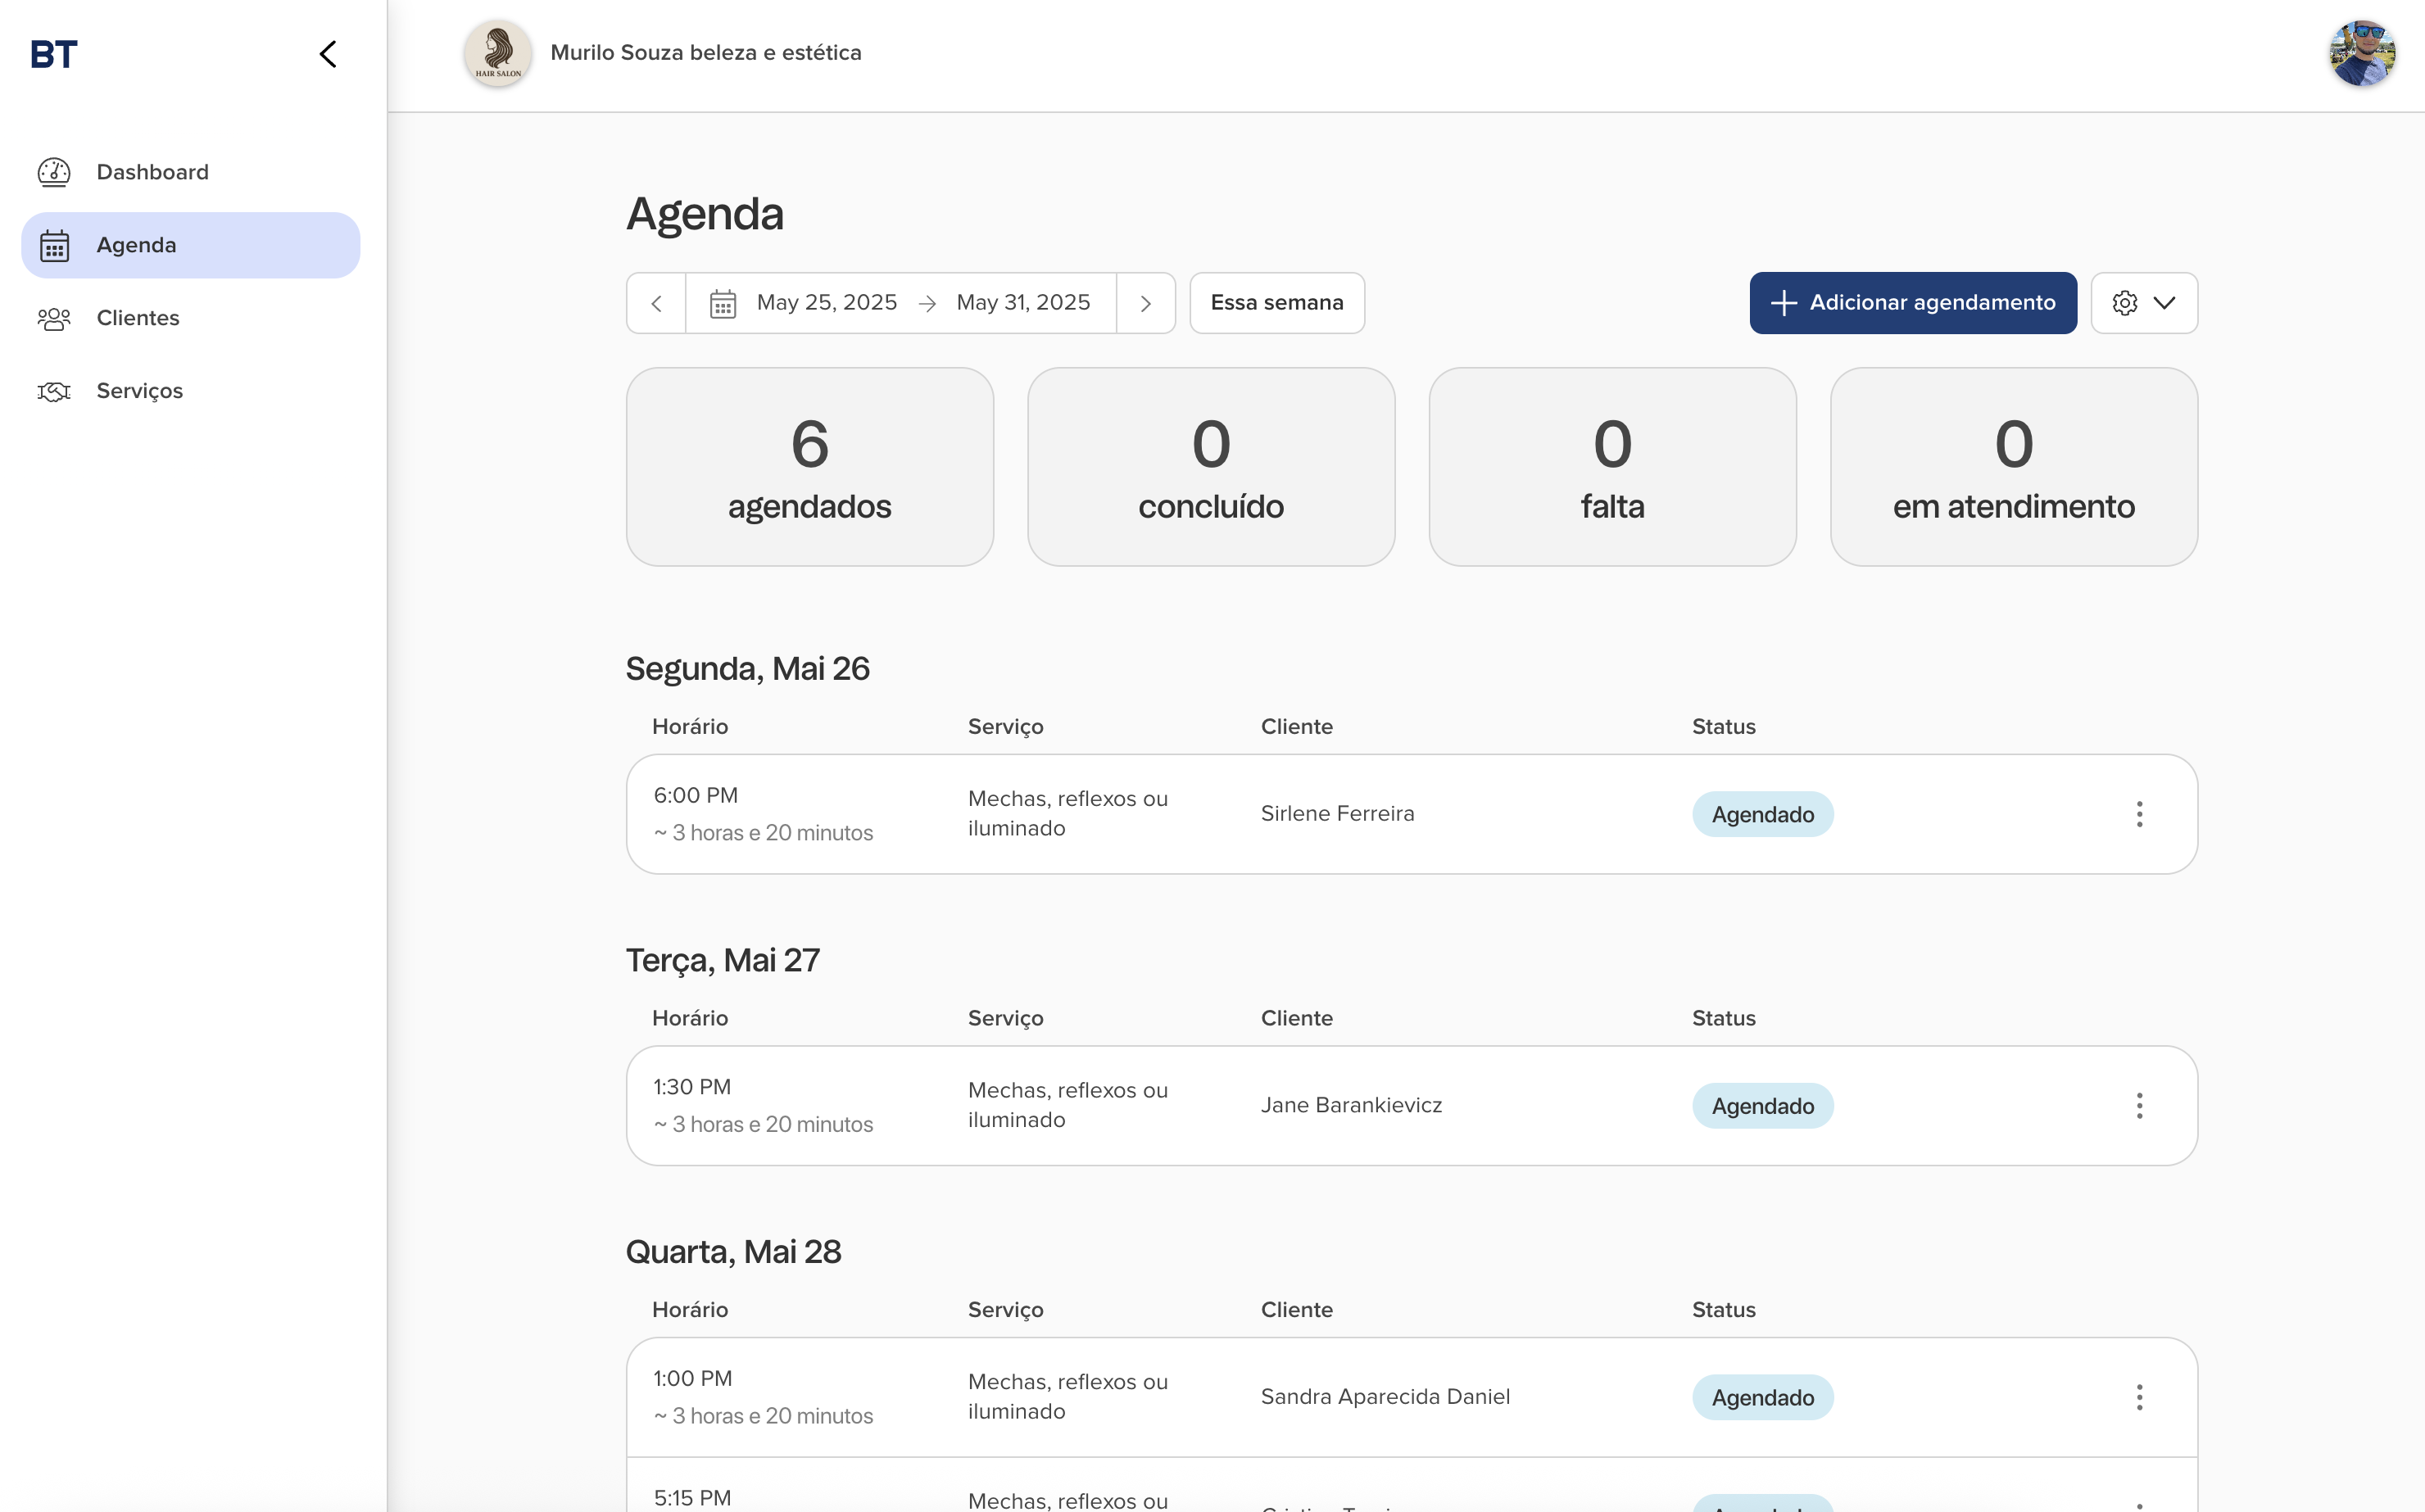Open the Clientes people icon
The image size is (2425, 1512).
point(54,318)
